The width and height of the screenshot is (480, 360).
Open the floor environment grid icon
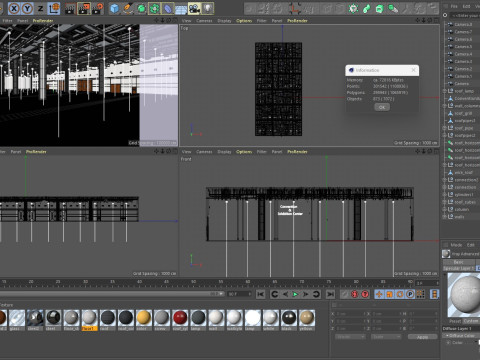(181, 8)
